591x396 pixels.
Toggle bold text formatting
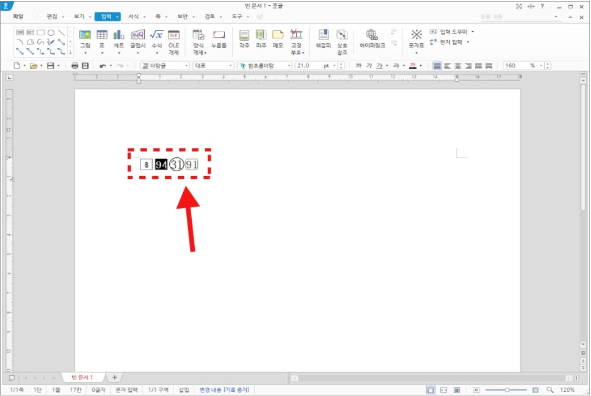click(358, 66)
